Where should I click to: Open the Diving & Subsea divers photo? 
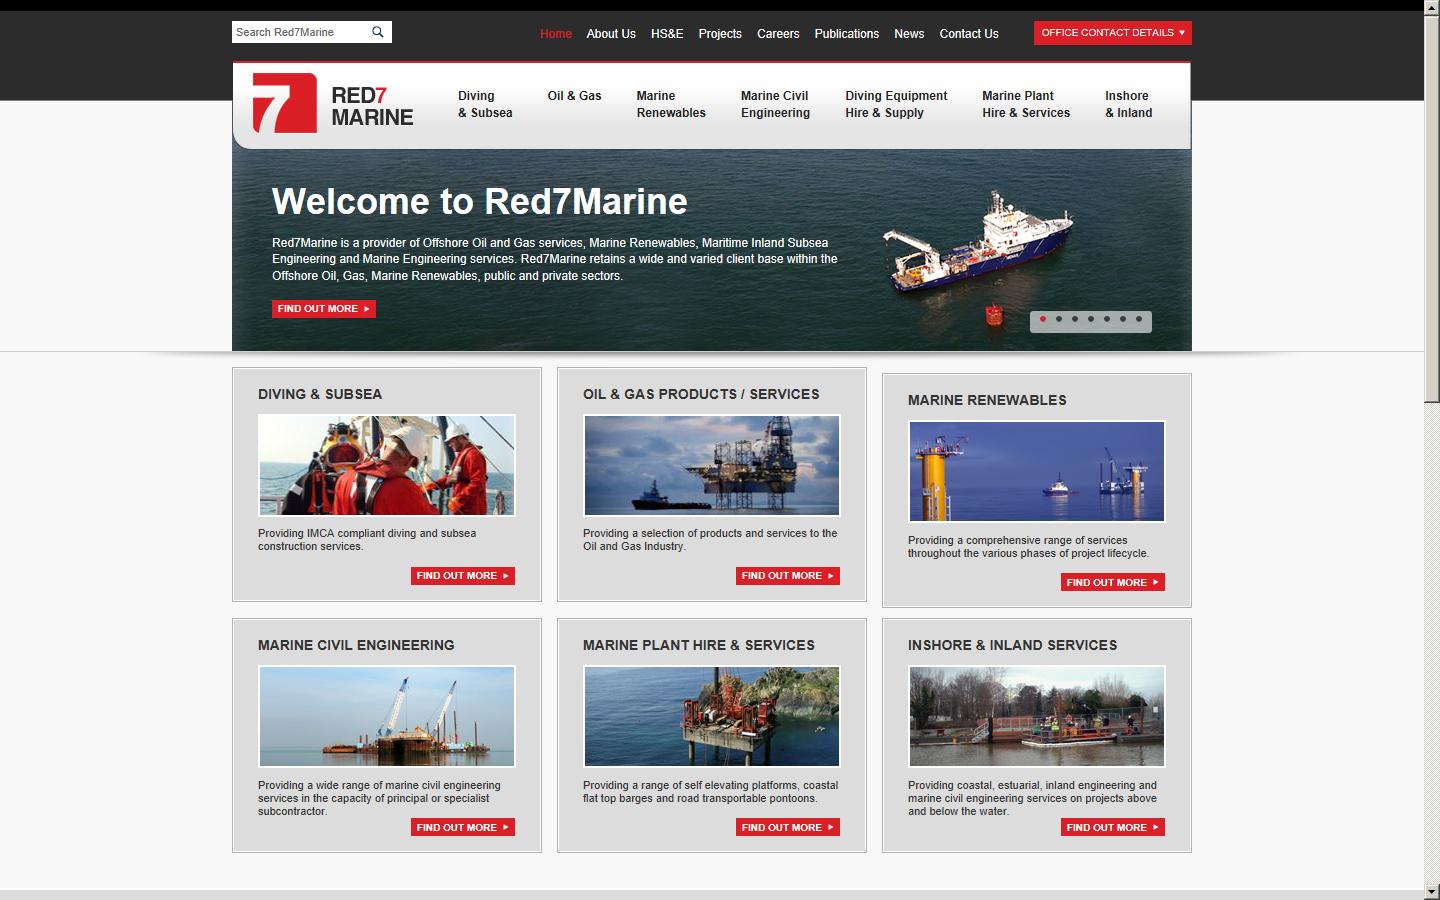(x=386, y=466)
